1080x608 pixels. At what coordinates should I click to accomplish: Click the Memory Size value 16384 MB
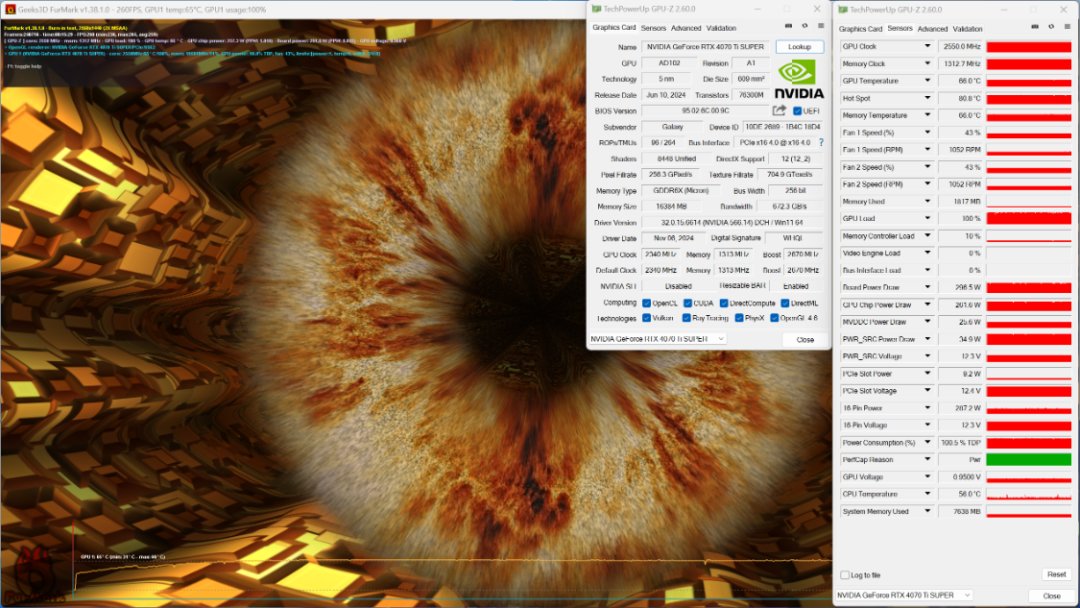[671, 207]
